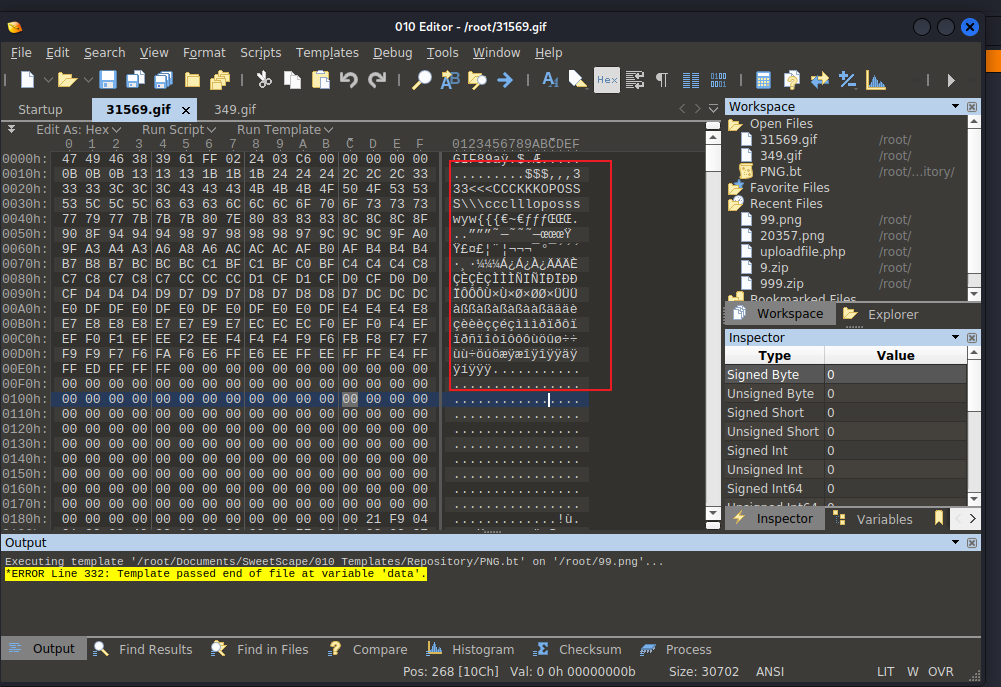Undo the last edit

(349, 80)
